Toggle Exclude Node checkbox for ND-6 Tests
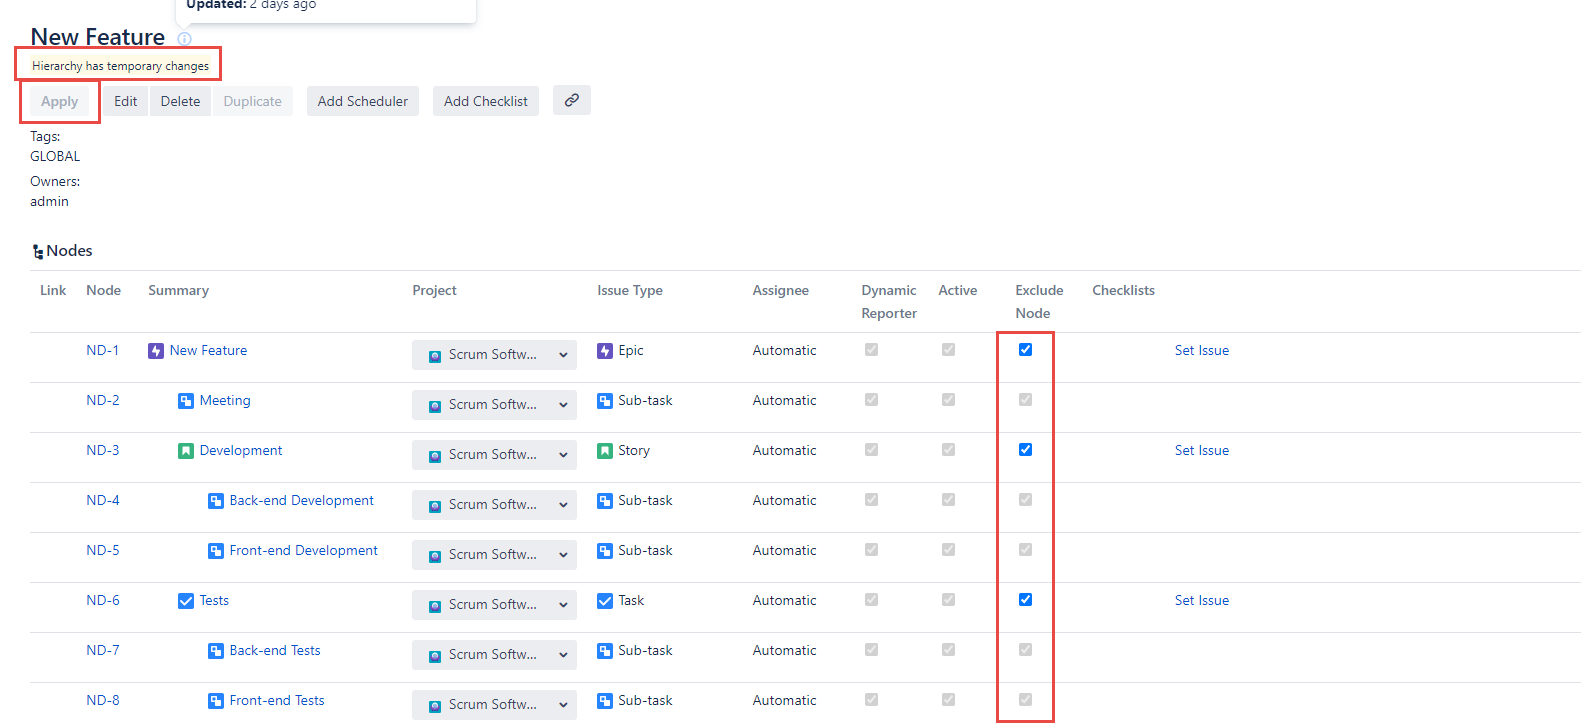Viewport: 1581px width, 725px height. pos(1025,600)
